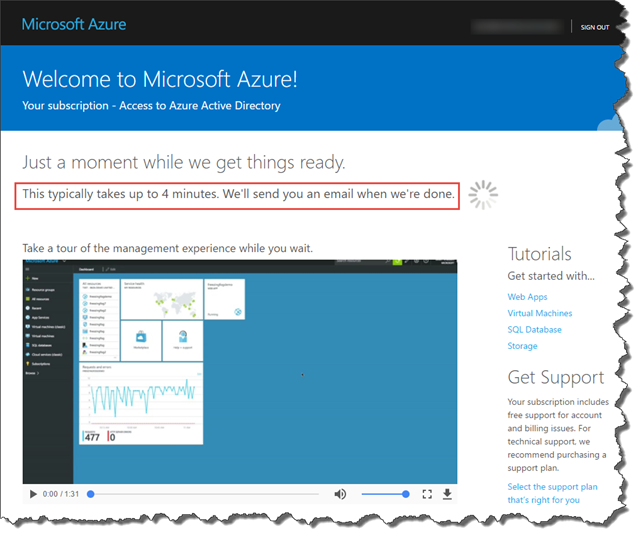Click the video preview thumbnail

click(x=240, y=371)
